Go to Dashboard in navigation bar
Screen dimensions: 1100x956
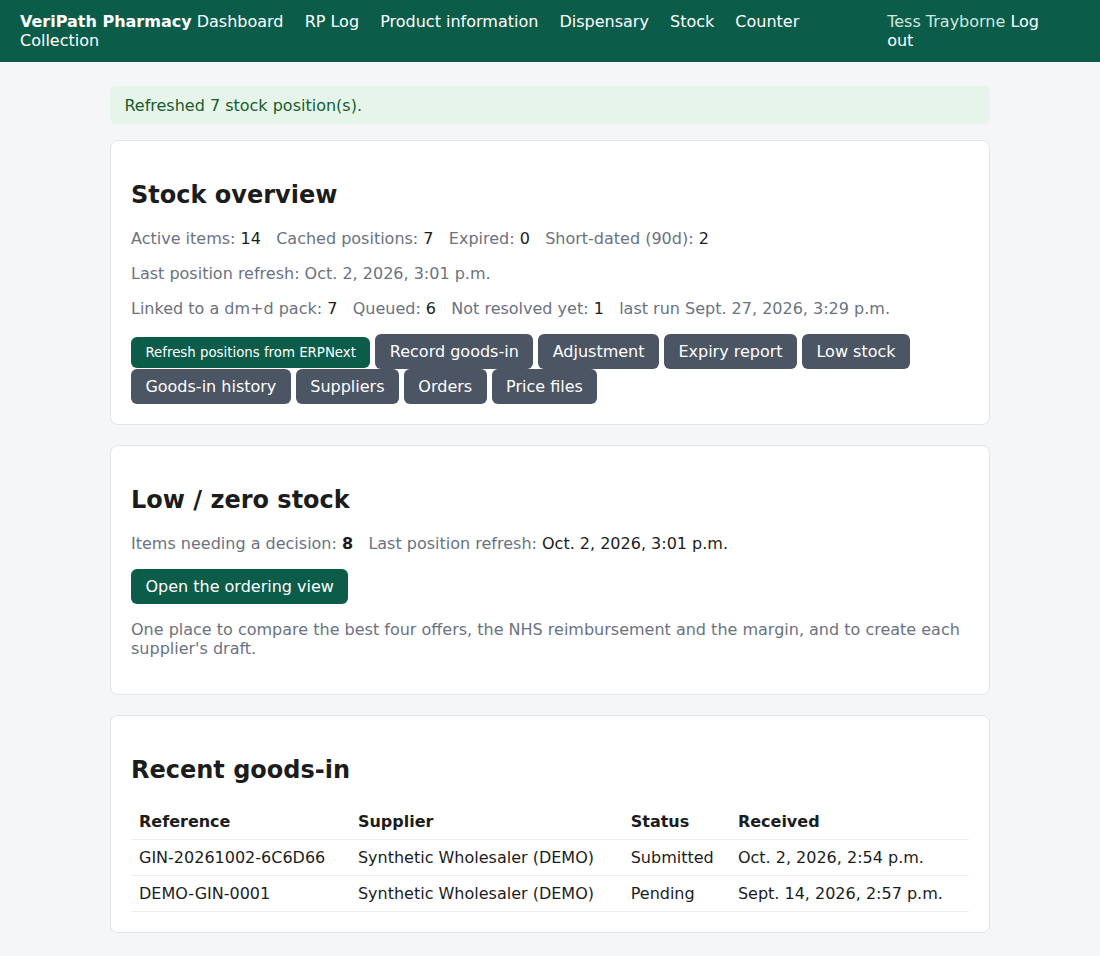click(x=240, y=22)
